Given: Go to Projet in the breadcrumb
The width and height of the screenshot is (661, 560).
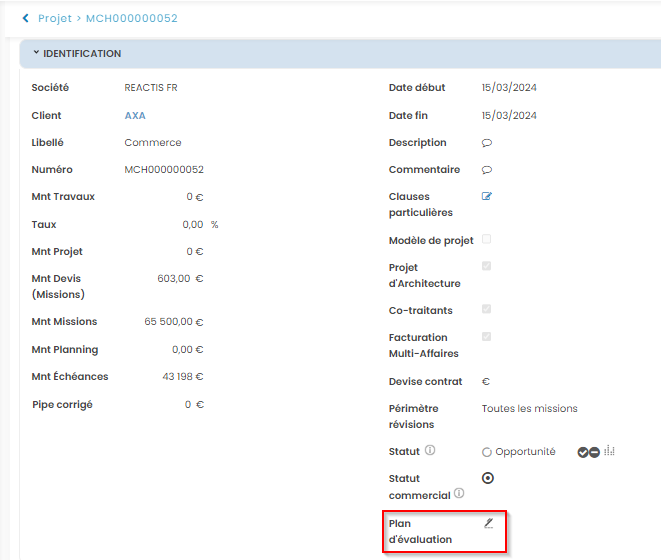Looking at the screenshot, I should click(x=55, y=18).
